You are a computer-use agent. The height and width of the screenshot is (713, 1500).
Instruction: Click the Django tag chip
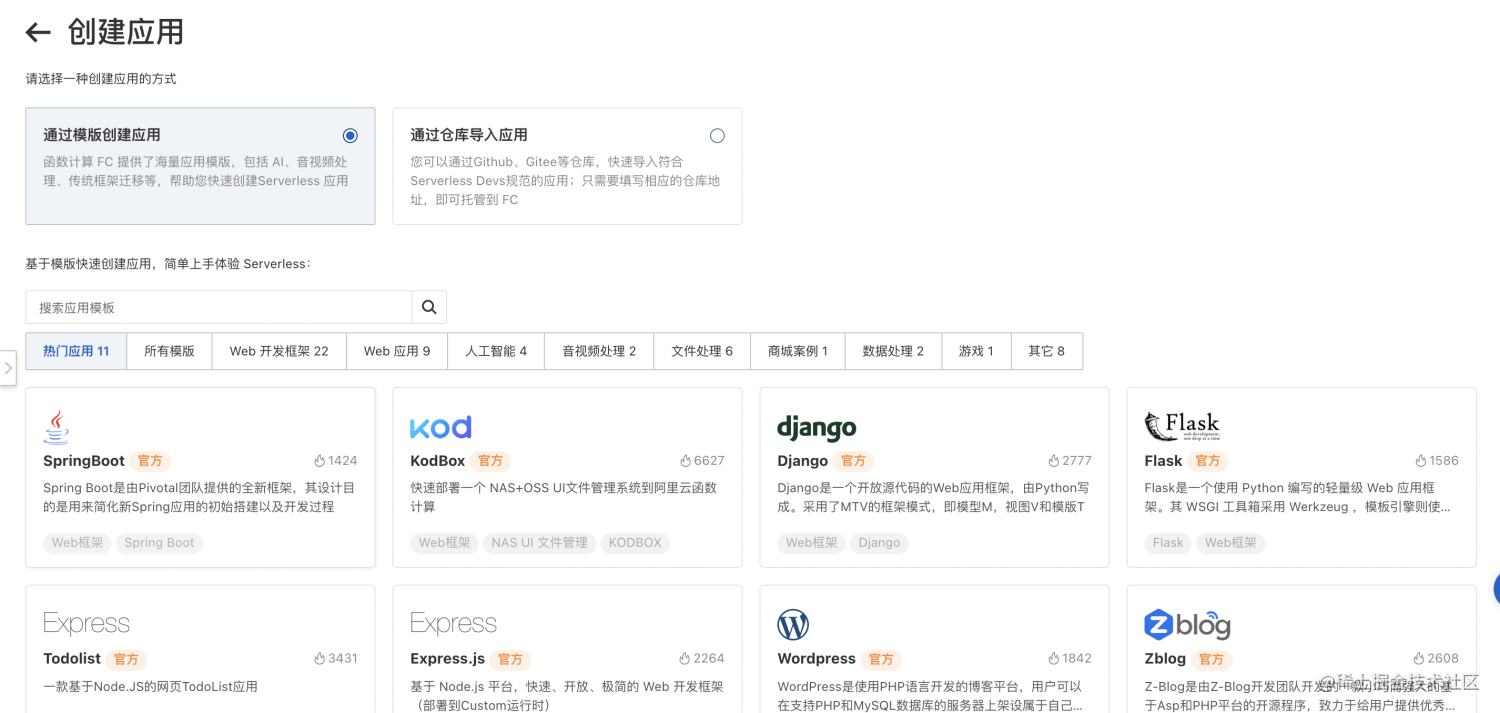[879, 543]
